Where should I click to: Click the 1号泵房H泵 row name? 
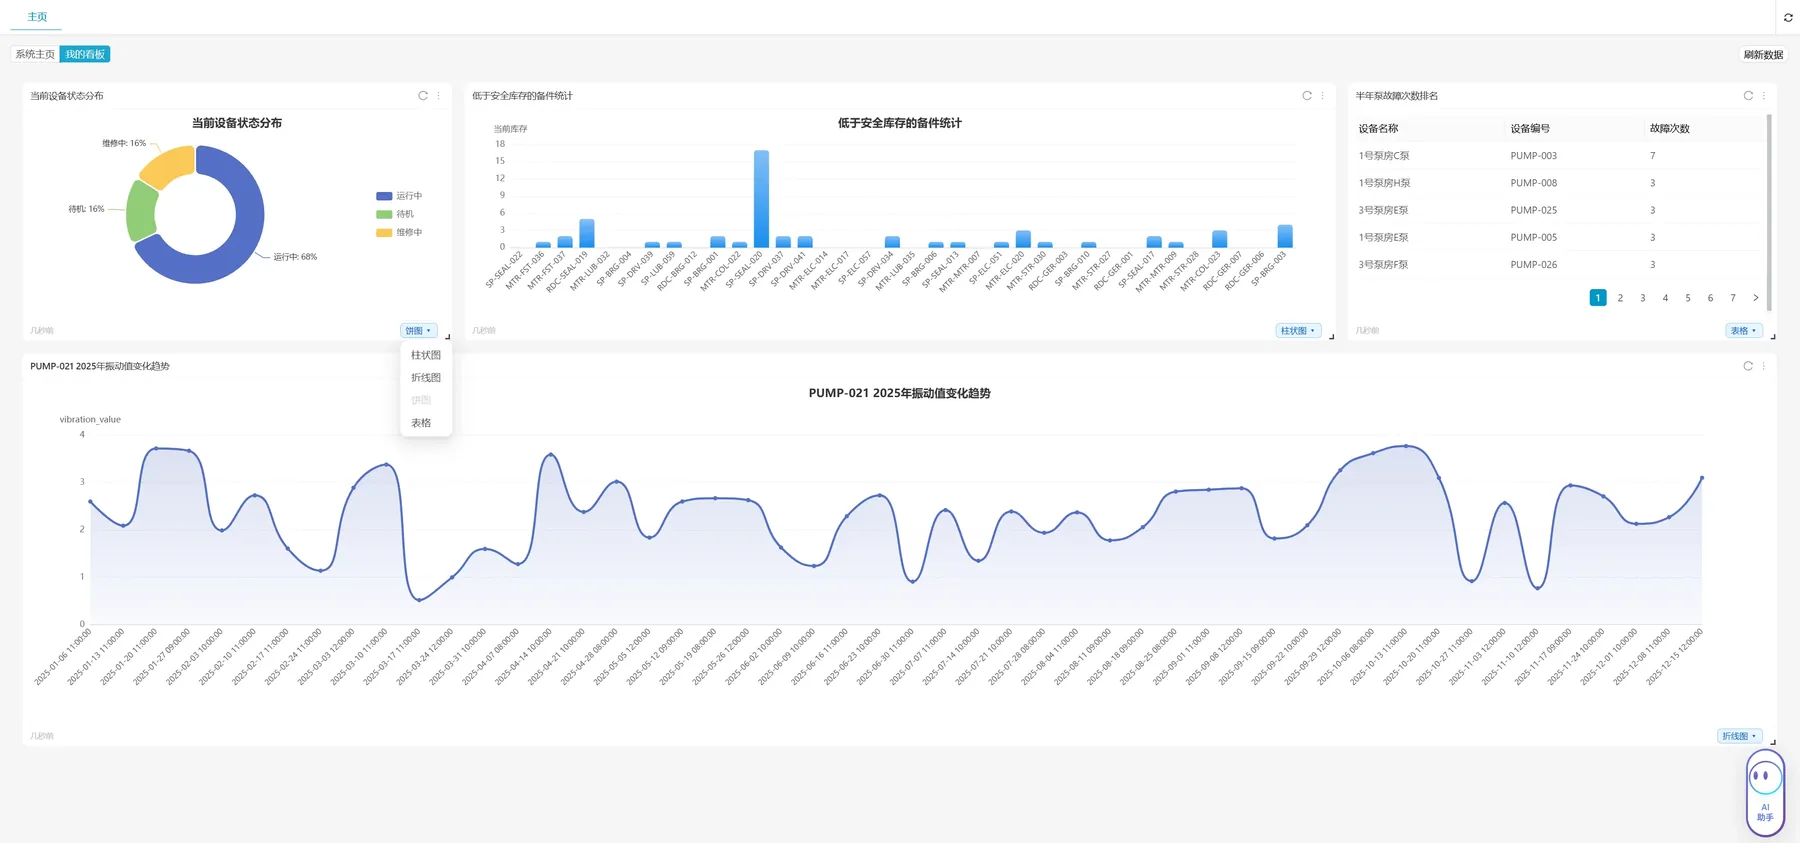coord(1384,183)
